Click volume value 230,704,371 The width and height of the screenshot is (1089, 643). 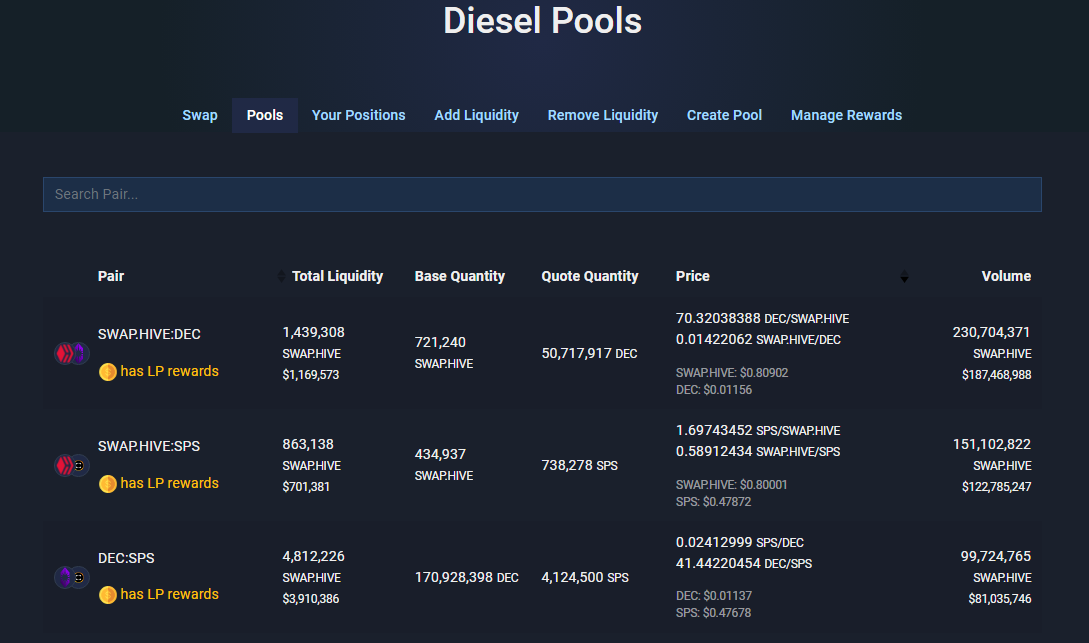point(991,333)
